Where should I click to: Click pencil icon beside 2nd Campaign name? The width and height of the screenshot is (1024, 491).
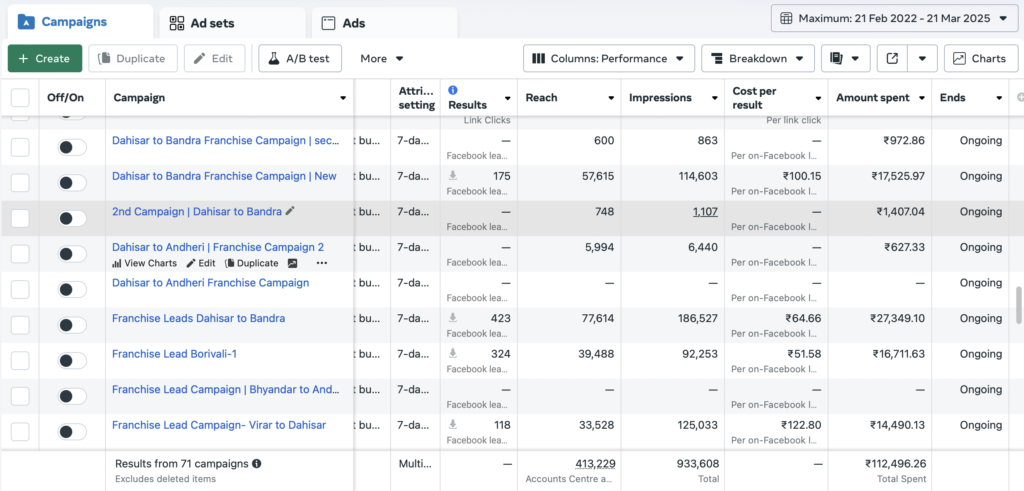291,211
